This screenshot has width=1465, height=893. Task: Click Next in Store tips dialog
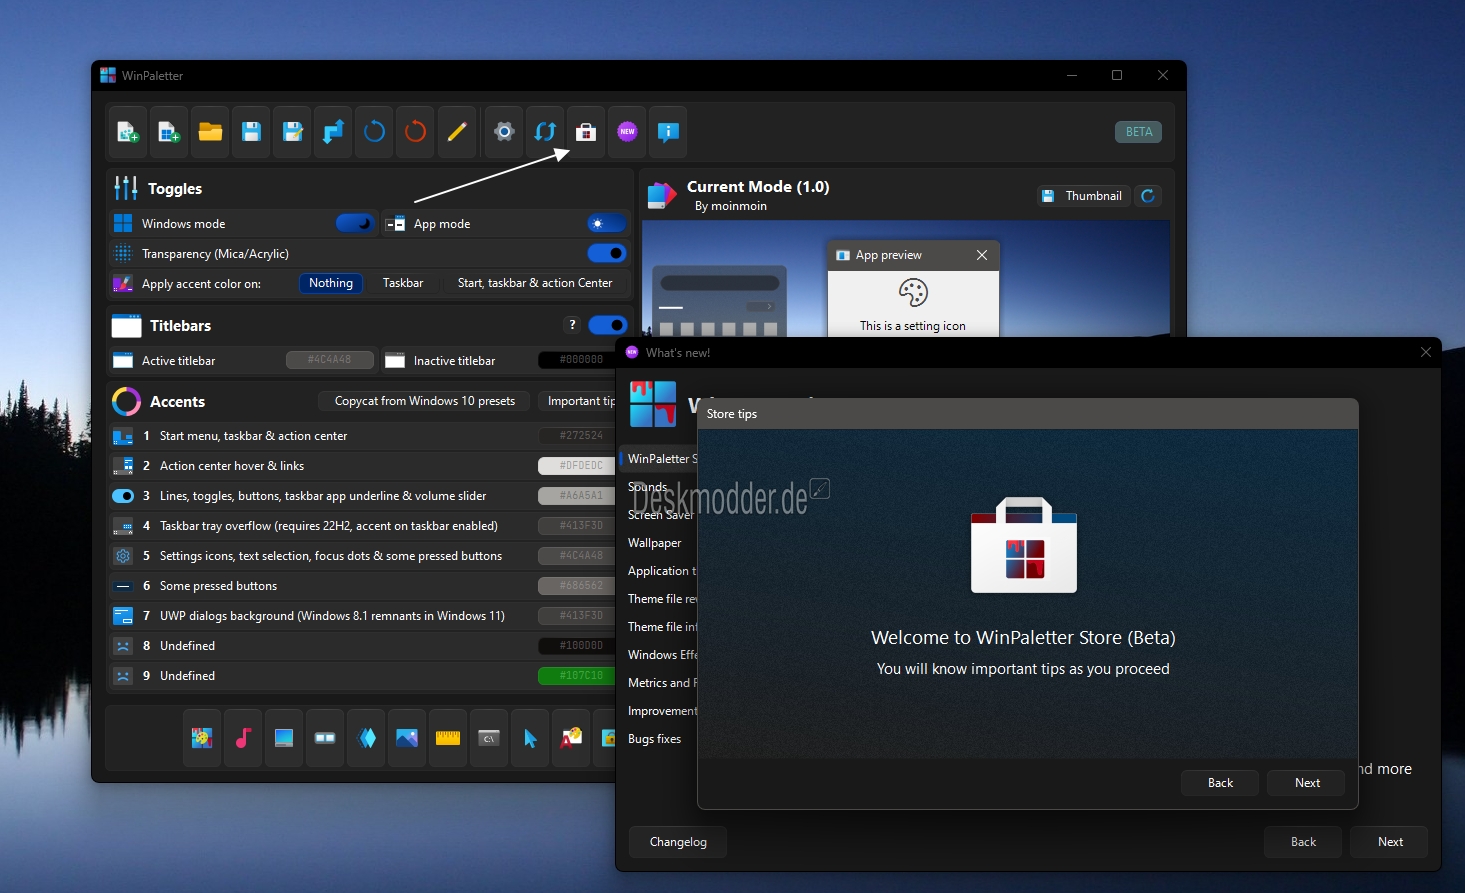click(x=1307, y=783)
